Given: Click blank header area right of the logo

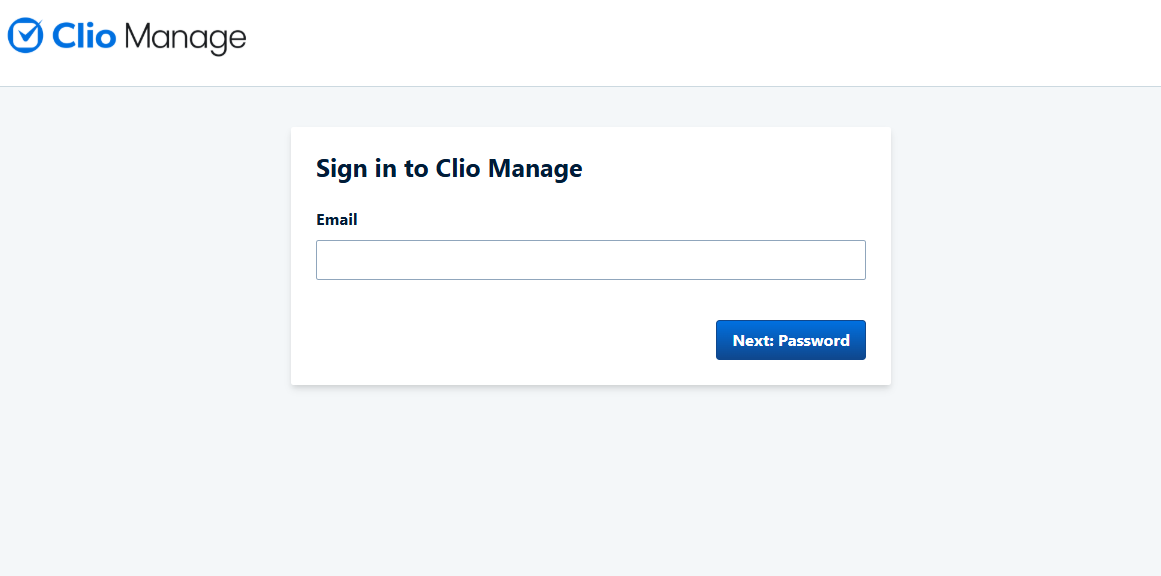Looking at the screenshot, I should click(700, 42).
